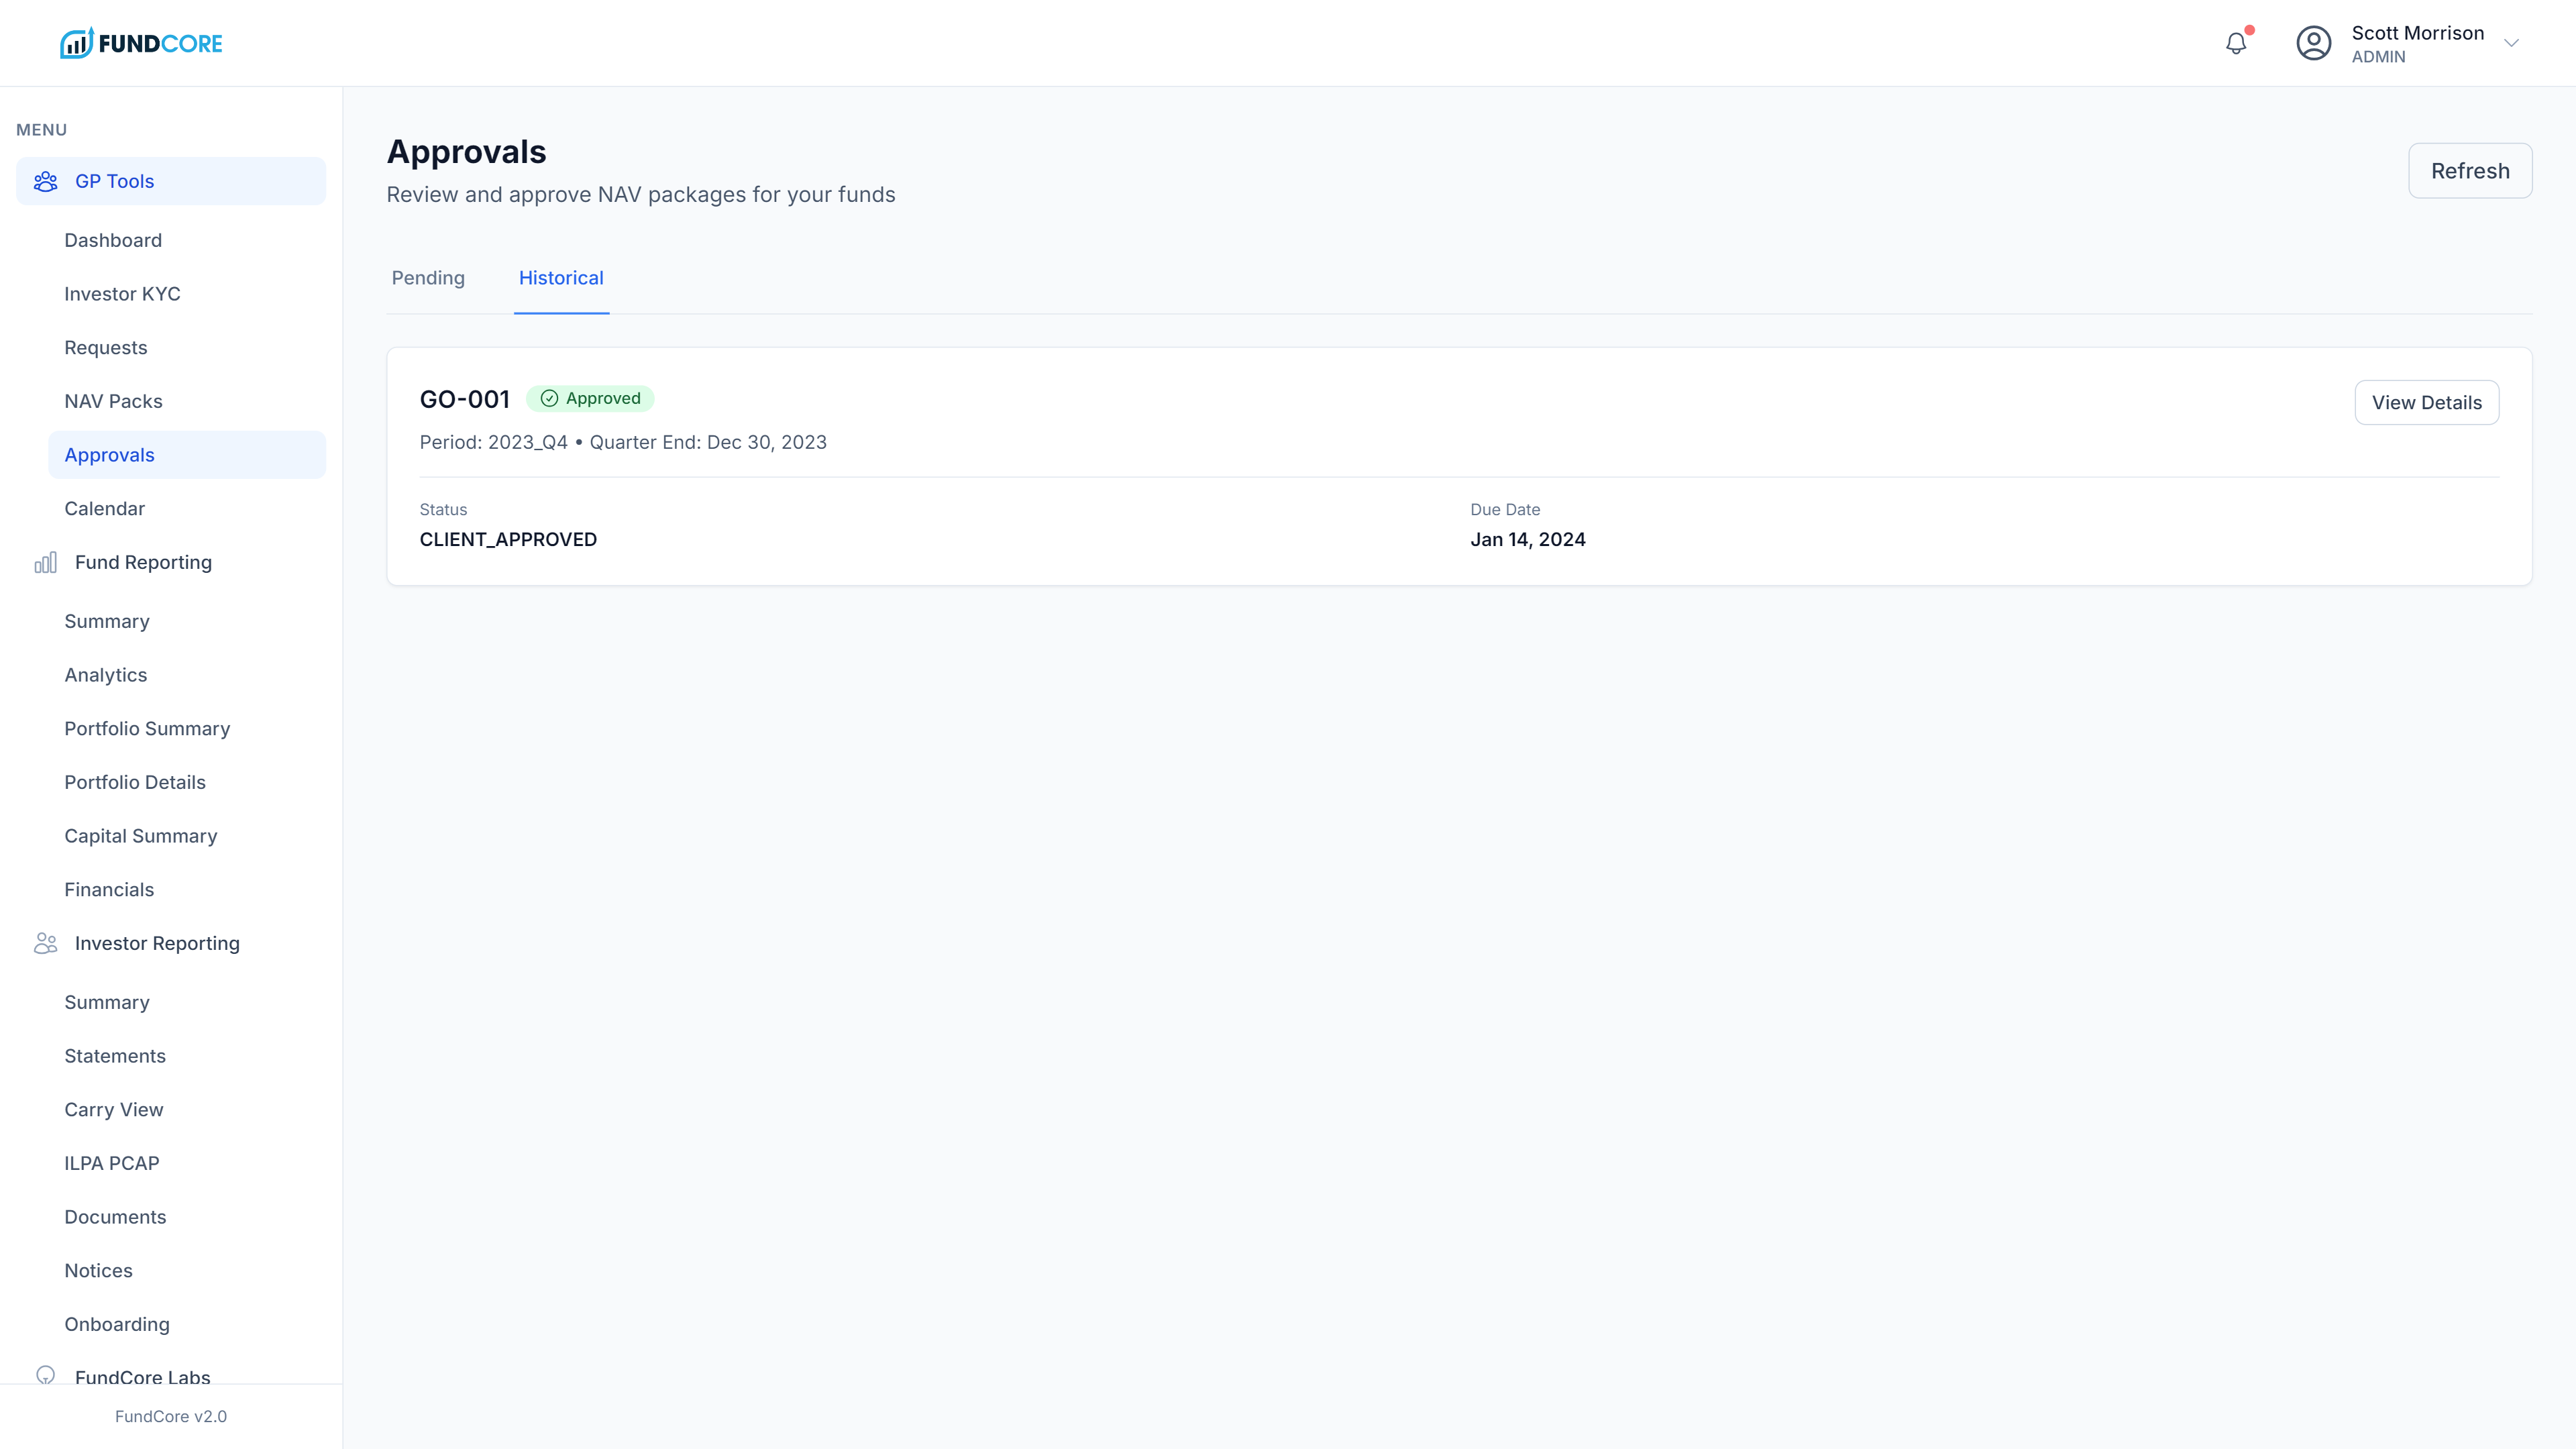Click the GP Tools people icon

(45, 181)
